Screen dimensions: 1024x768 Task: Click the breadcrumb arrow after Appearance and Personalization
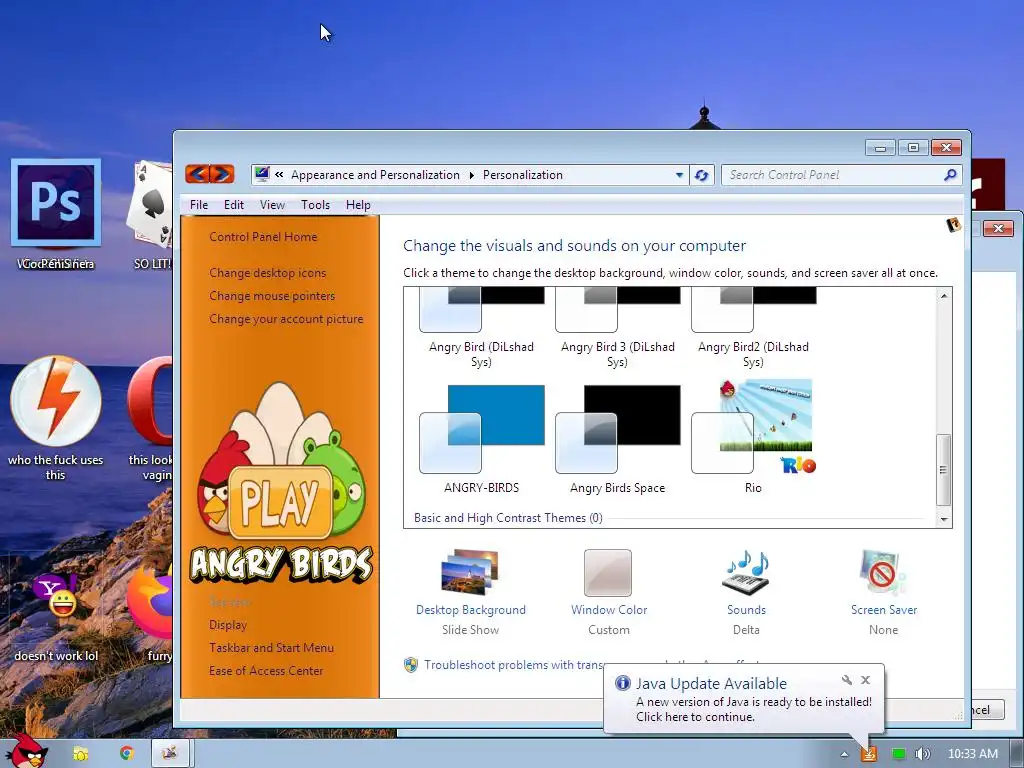tap(472, 175)
